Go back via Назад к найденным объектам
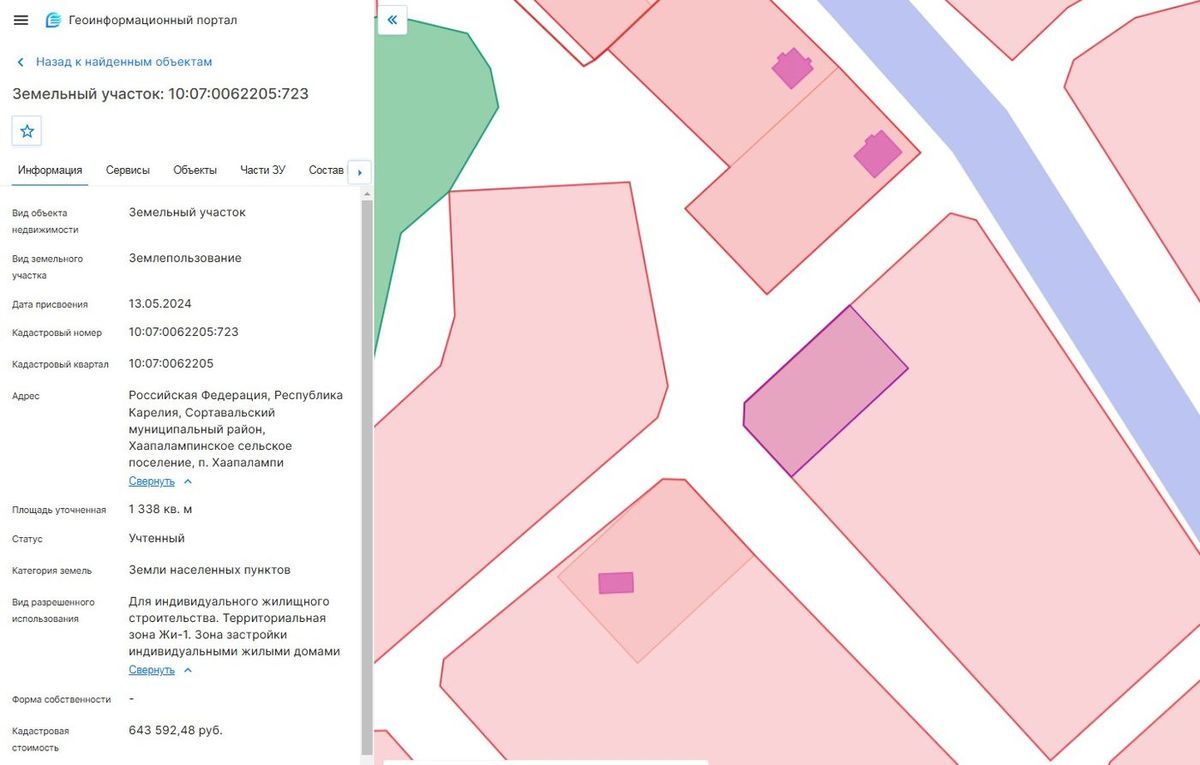The image size is (1200, 765). [114, 62]
